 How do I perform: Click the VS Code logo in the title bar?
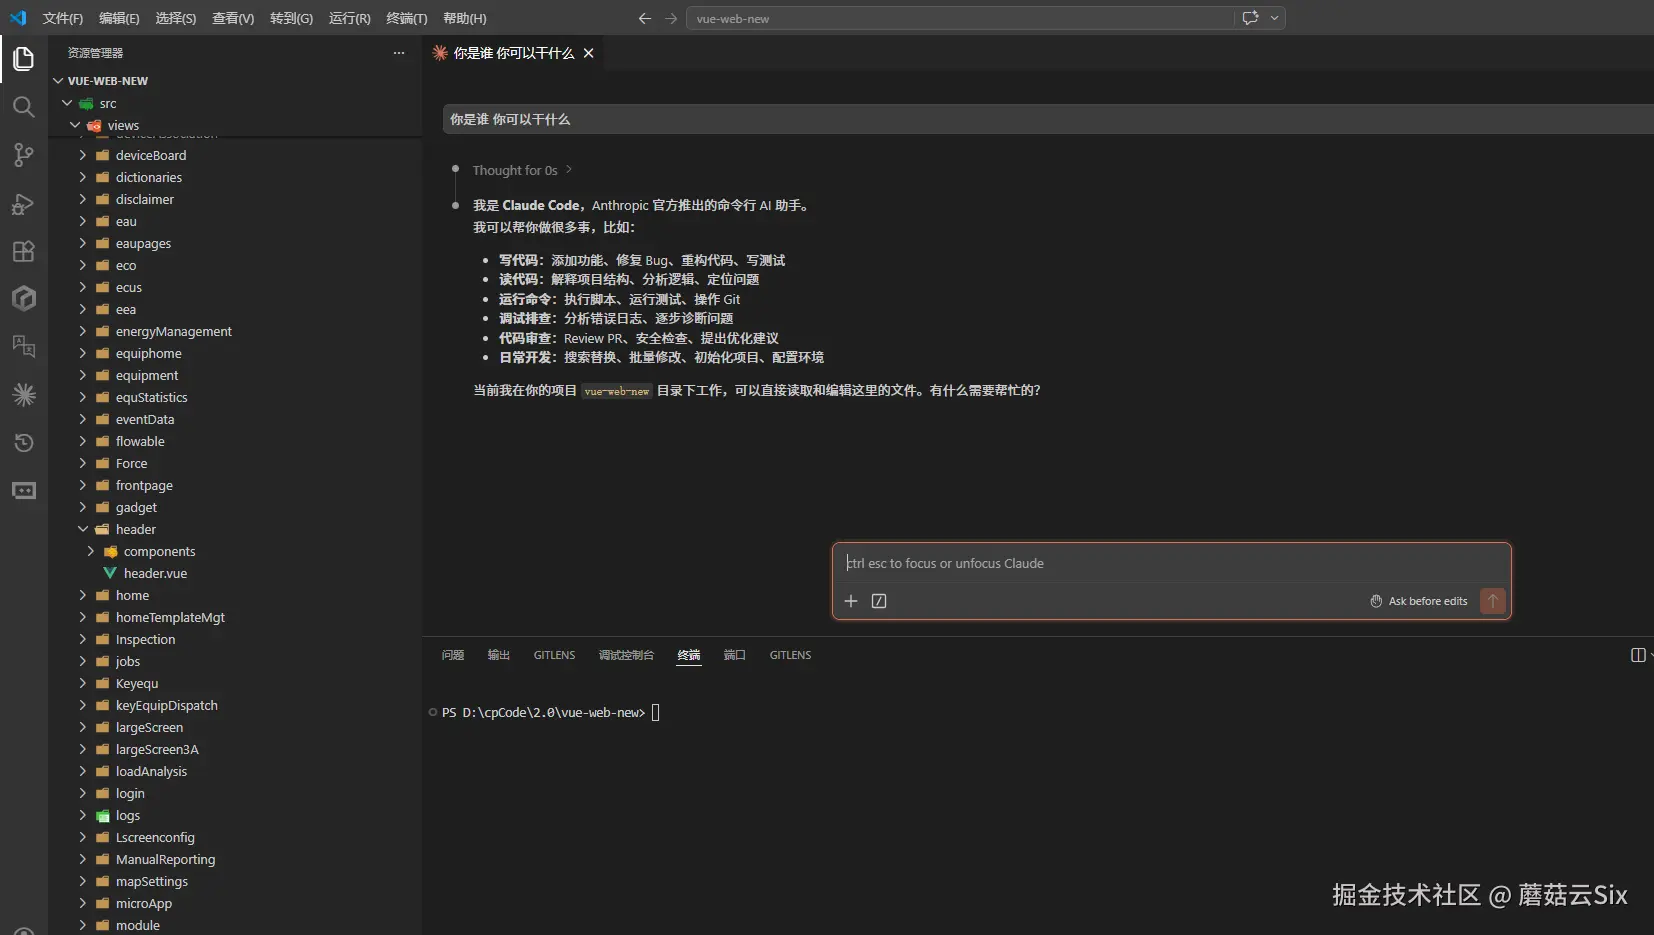click(18, 18)
